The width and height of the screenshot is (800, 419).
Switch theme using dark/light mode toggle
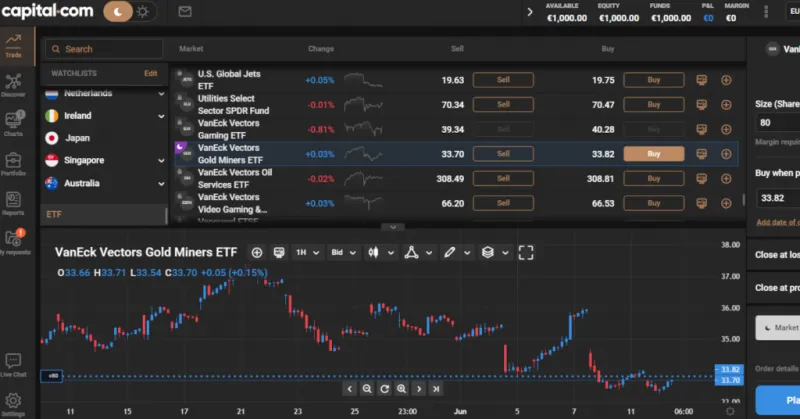pos(130,11)
